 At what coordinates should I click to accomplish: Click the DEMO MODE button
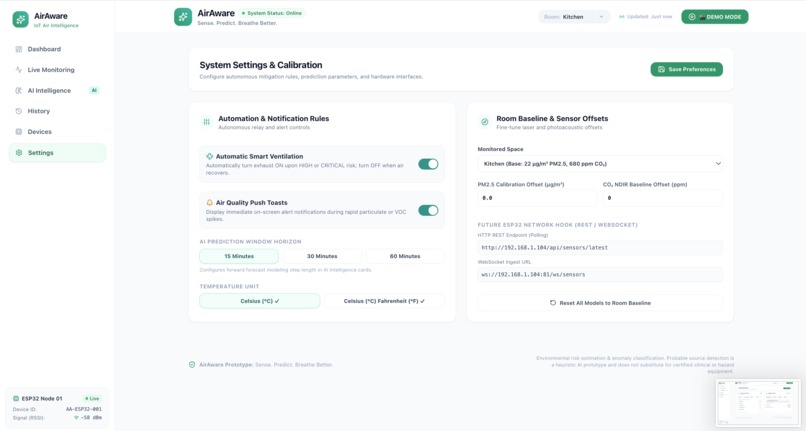tap(715, 17)
